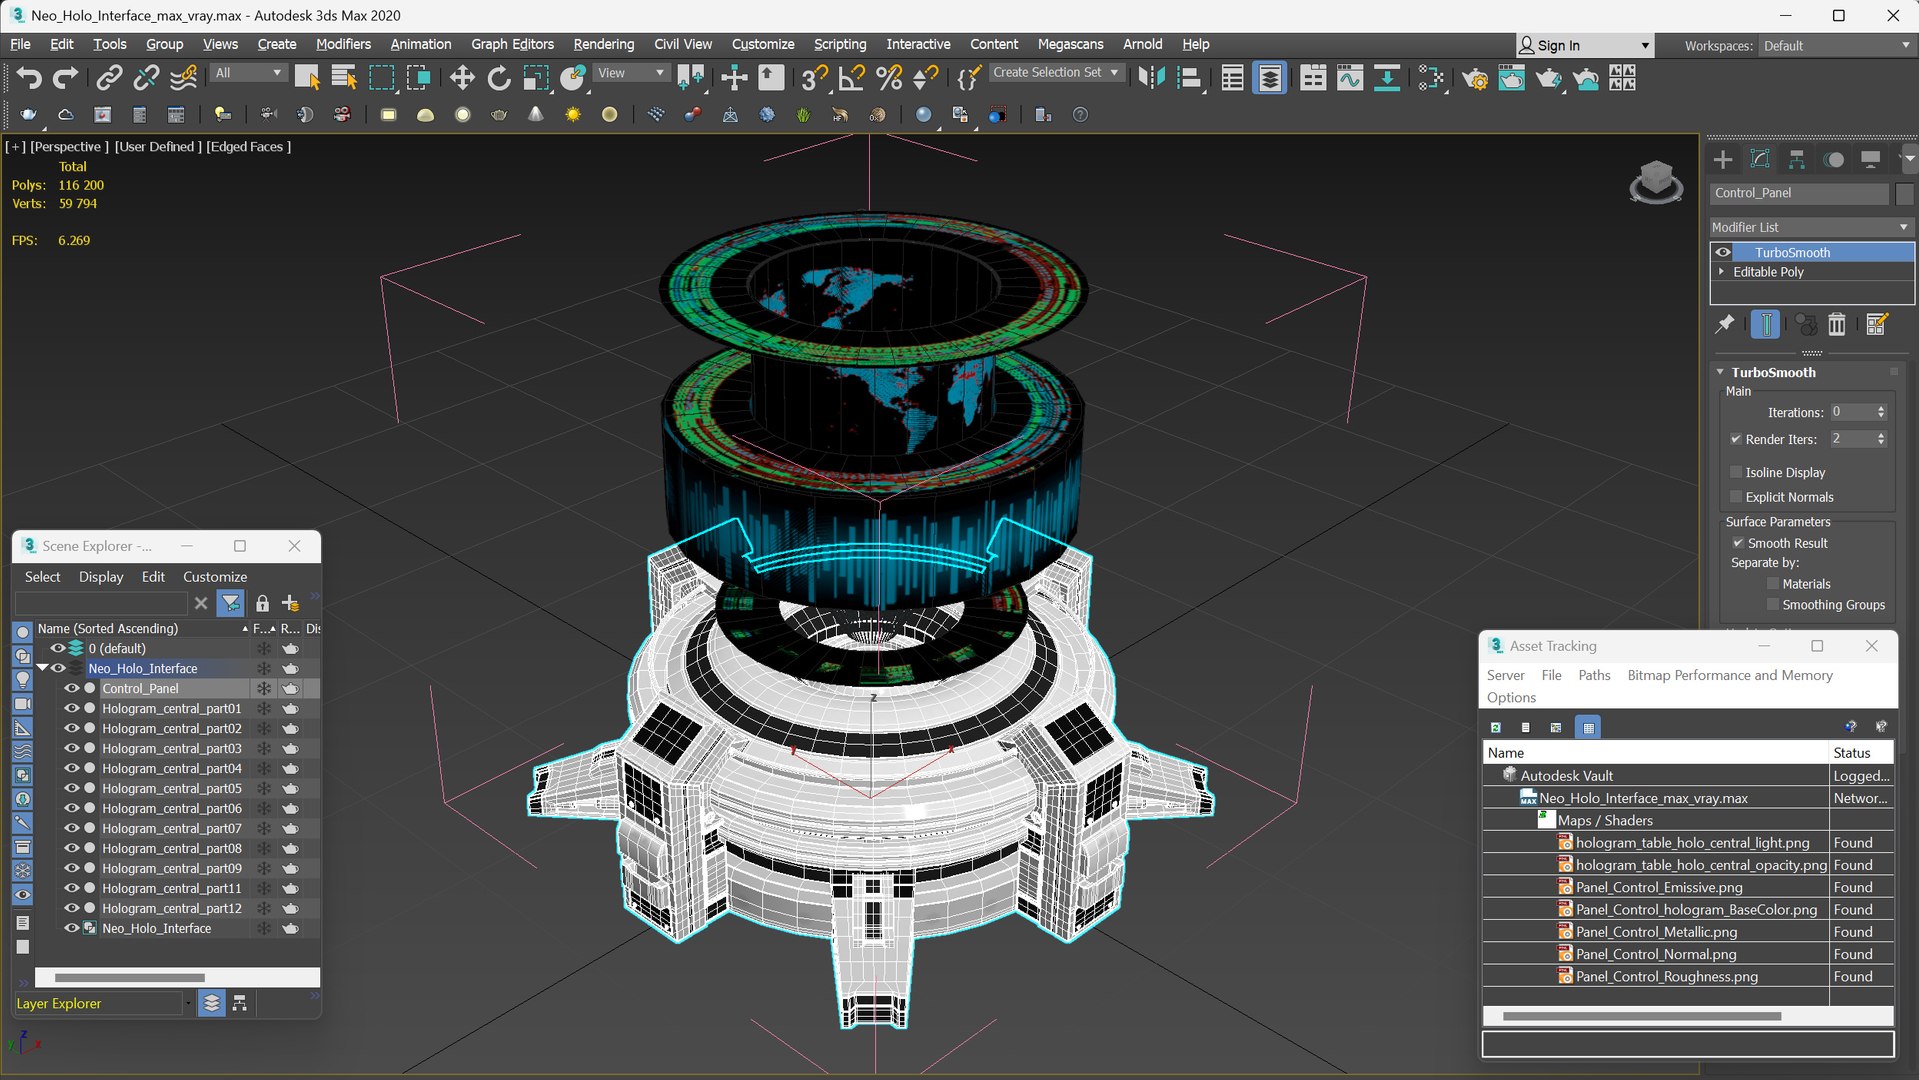
Task: Hide Control_Panel with eye icon
Action: coord(72,688)
